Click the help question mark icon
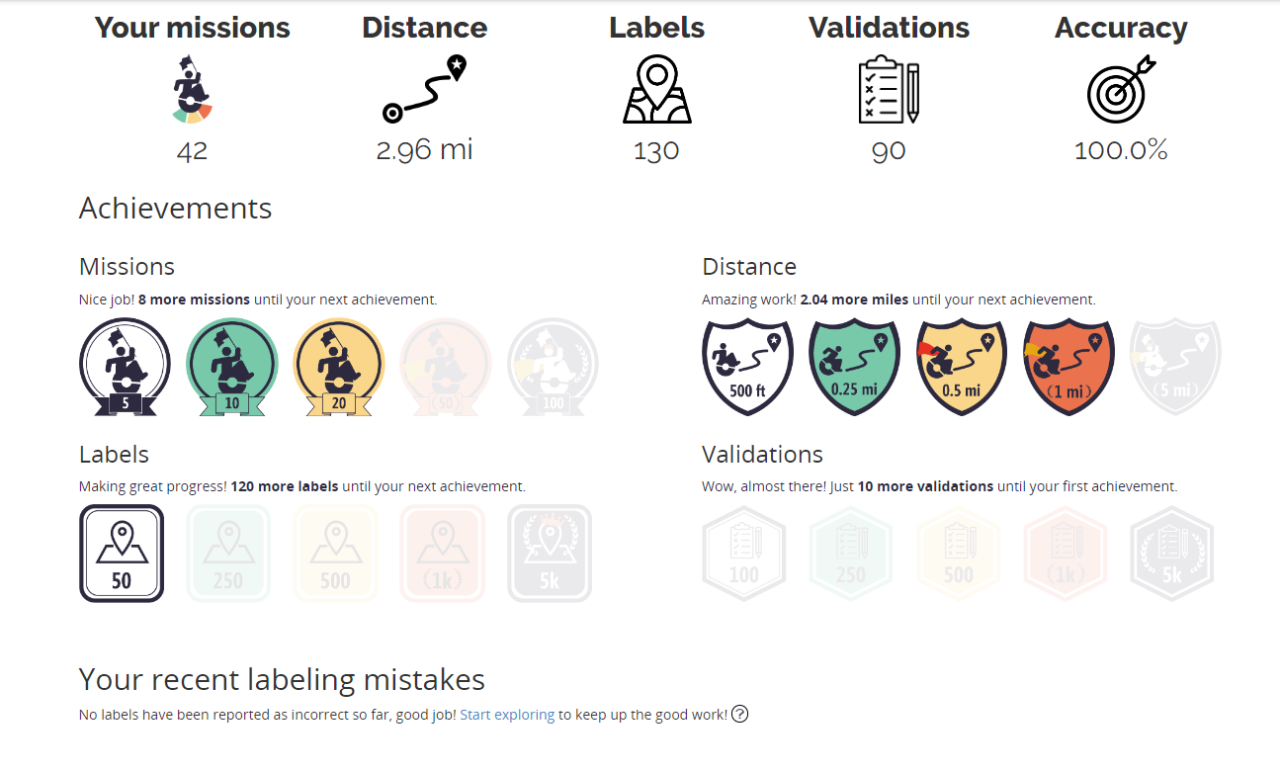The height and width of the screenshot is (773, 1280). click(740, 714)
